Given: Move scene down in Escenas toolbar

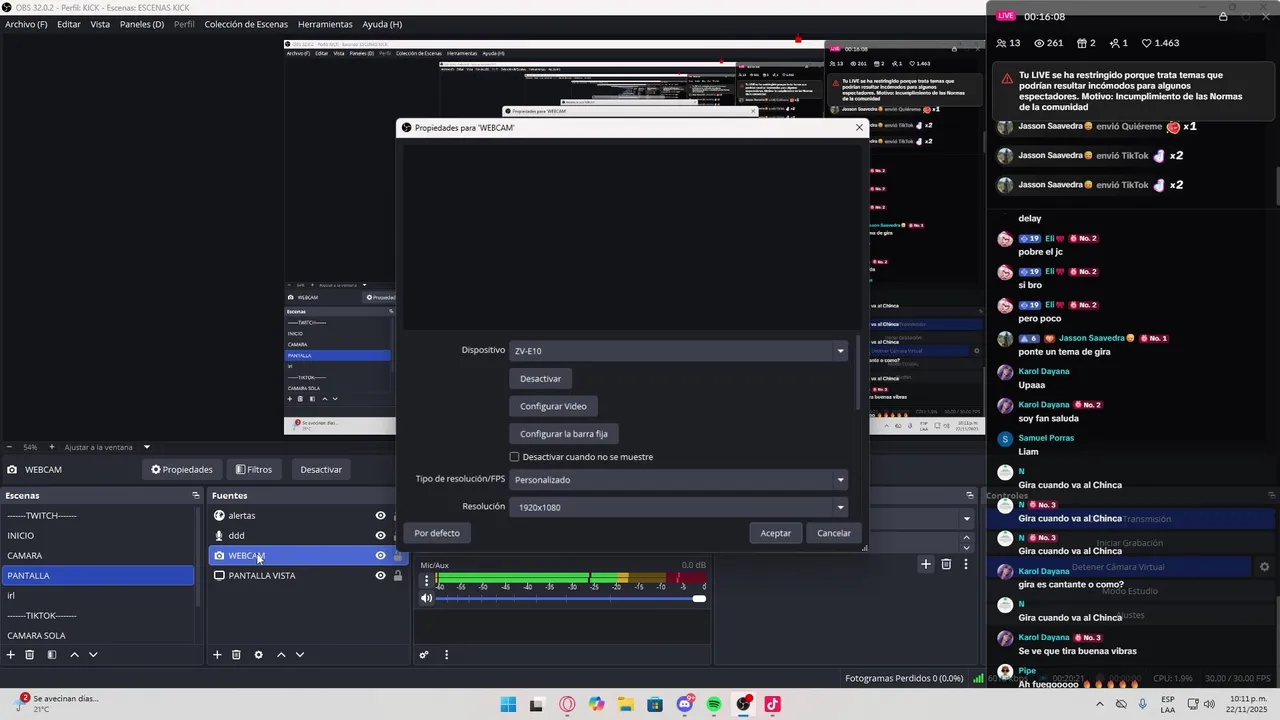Looking at the screenshot, I should pos(93,655).
